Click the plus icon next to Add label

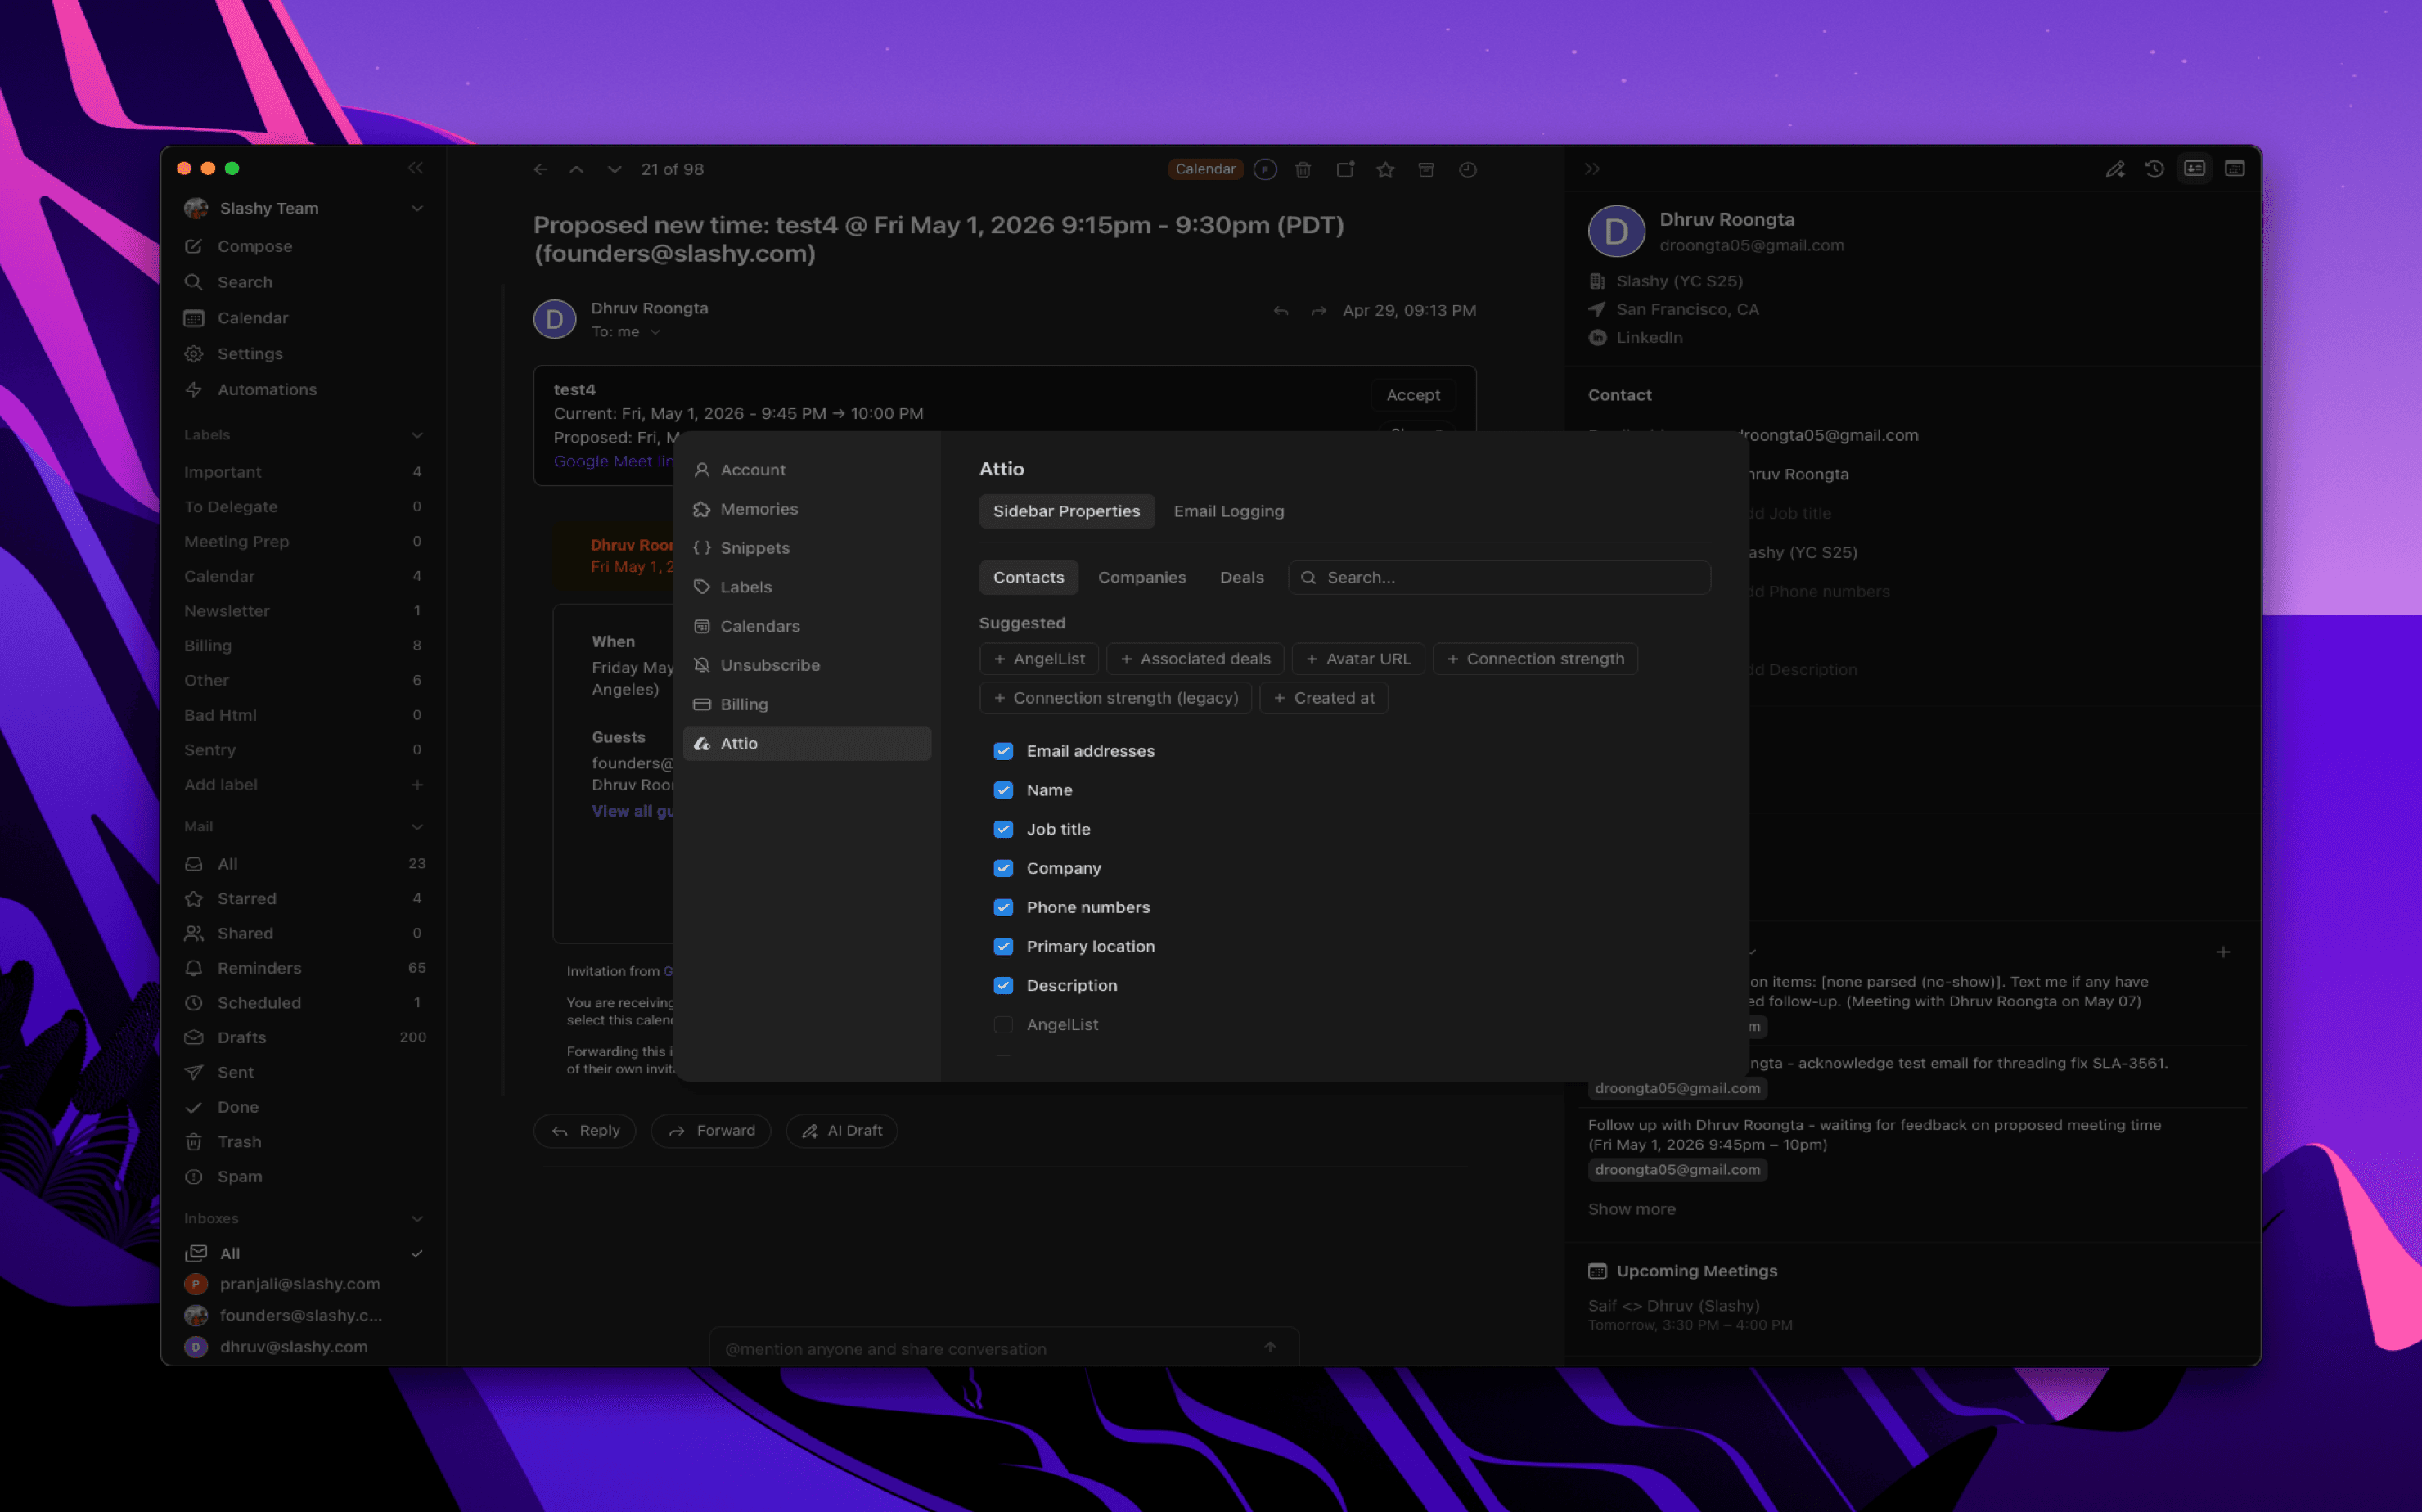417,785
